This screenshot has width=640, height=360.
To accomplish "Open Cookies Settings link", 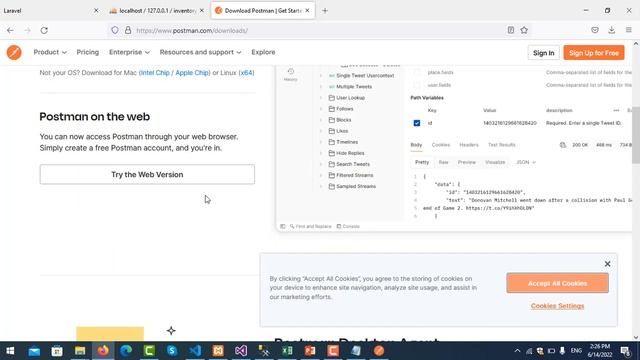I will tap(558, 306).
